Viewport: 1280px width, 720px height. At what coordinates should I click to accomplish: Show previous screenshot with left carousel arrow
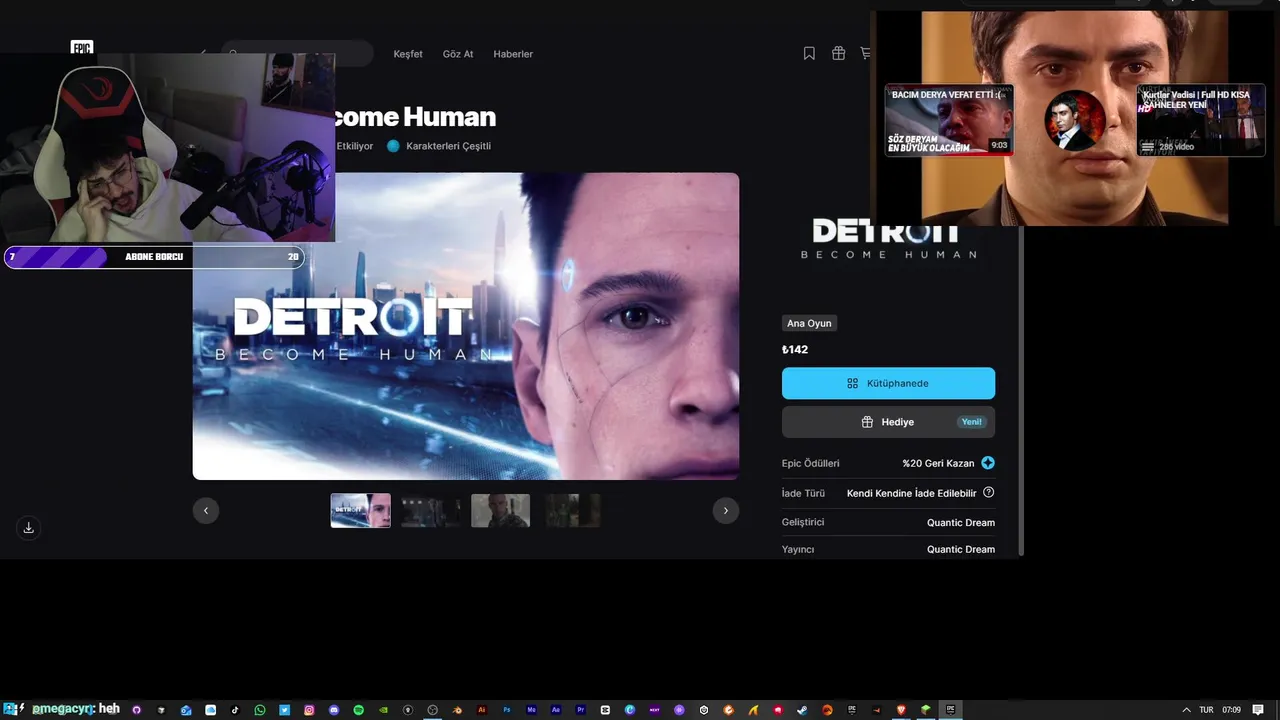[x=206, y=510]
